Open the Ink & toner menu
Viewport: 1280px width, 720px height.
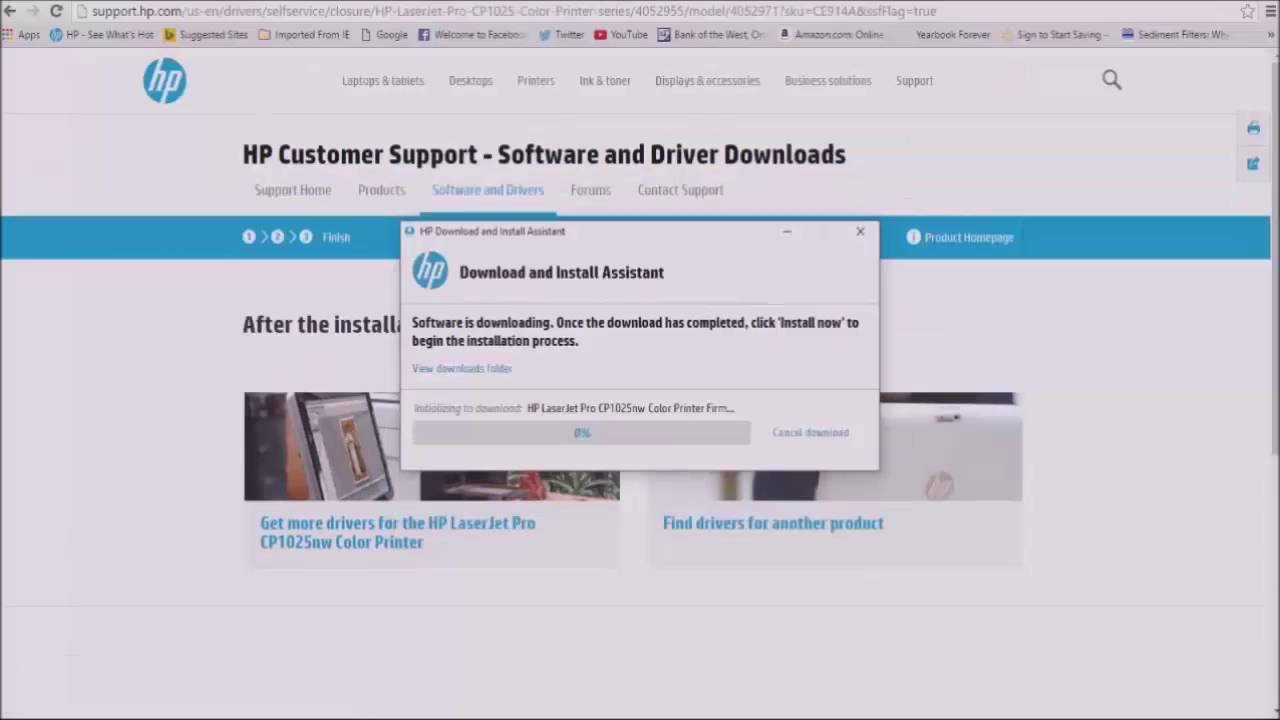click(605, 81)
